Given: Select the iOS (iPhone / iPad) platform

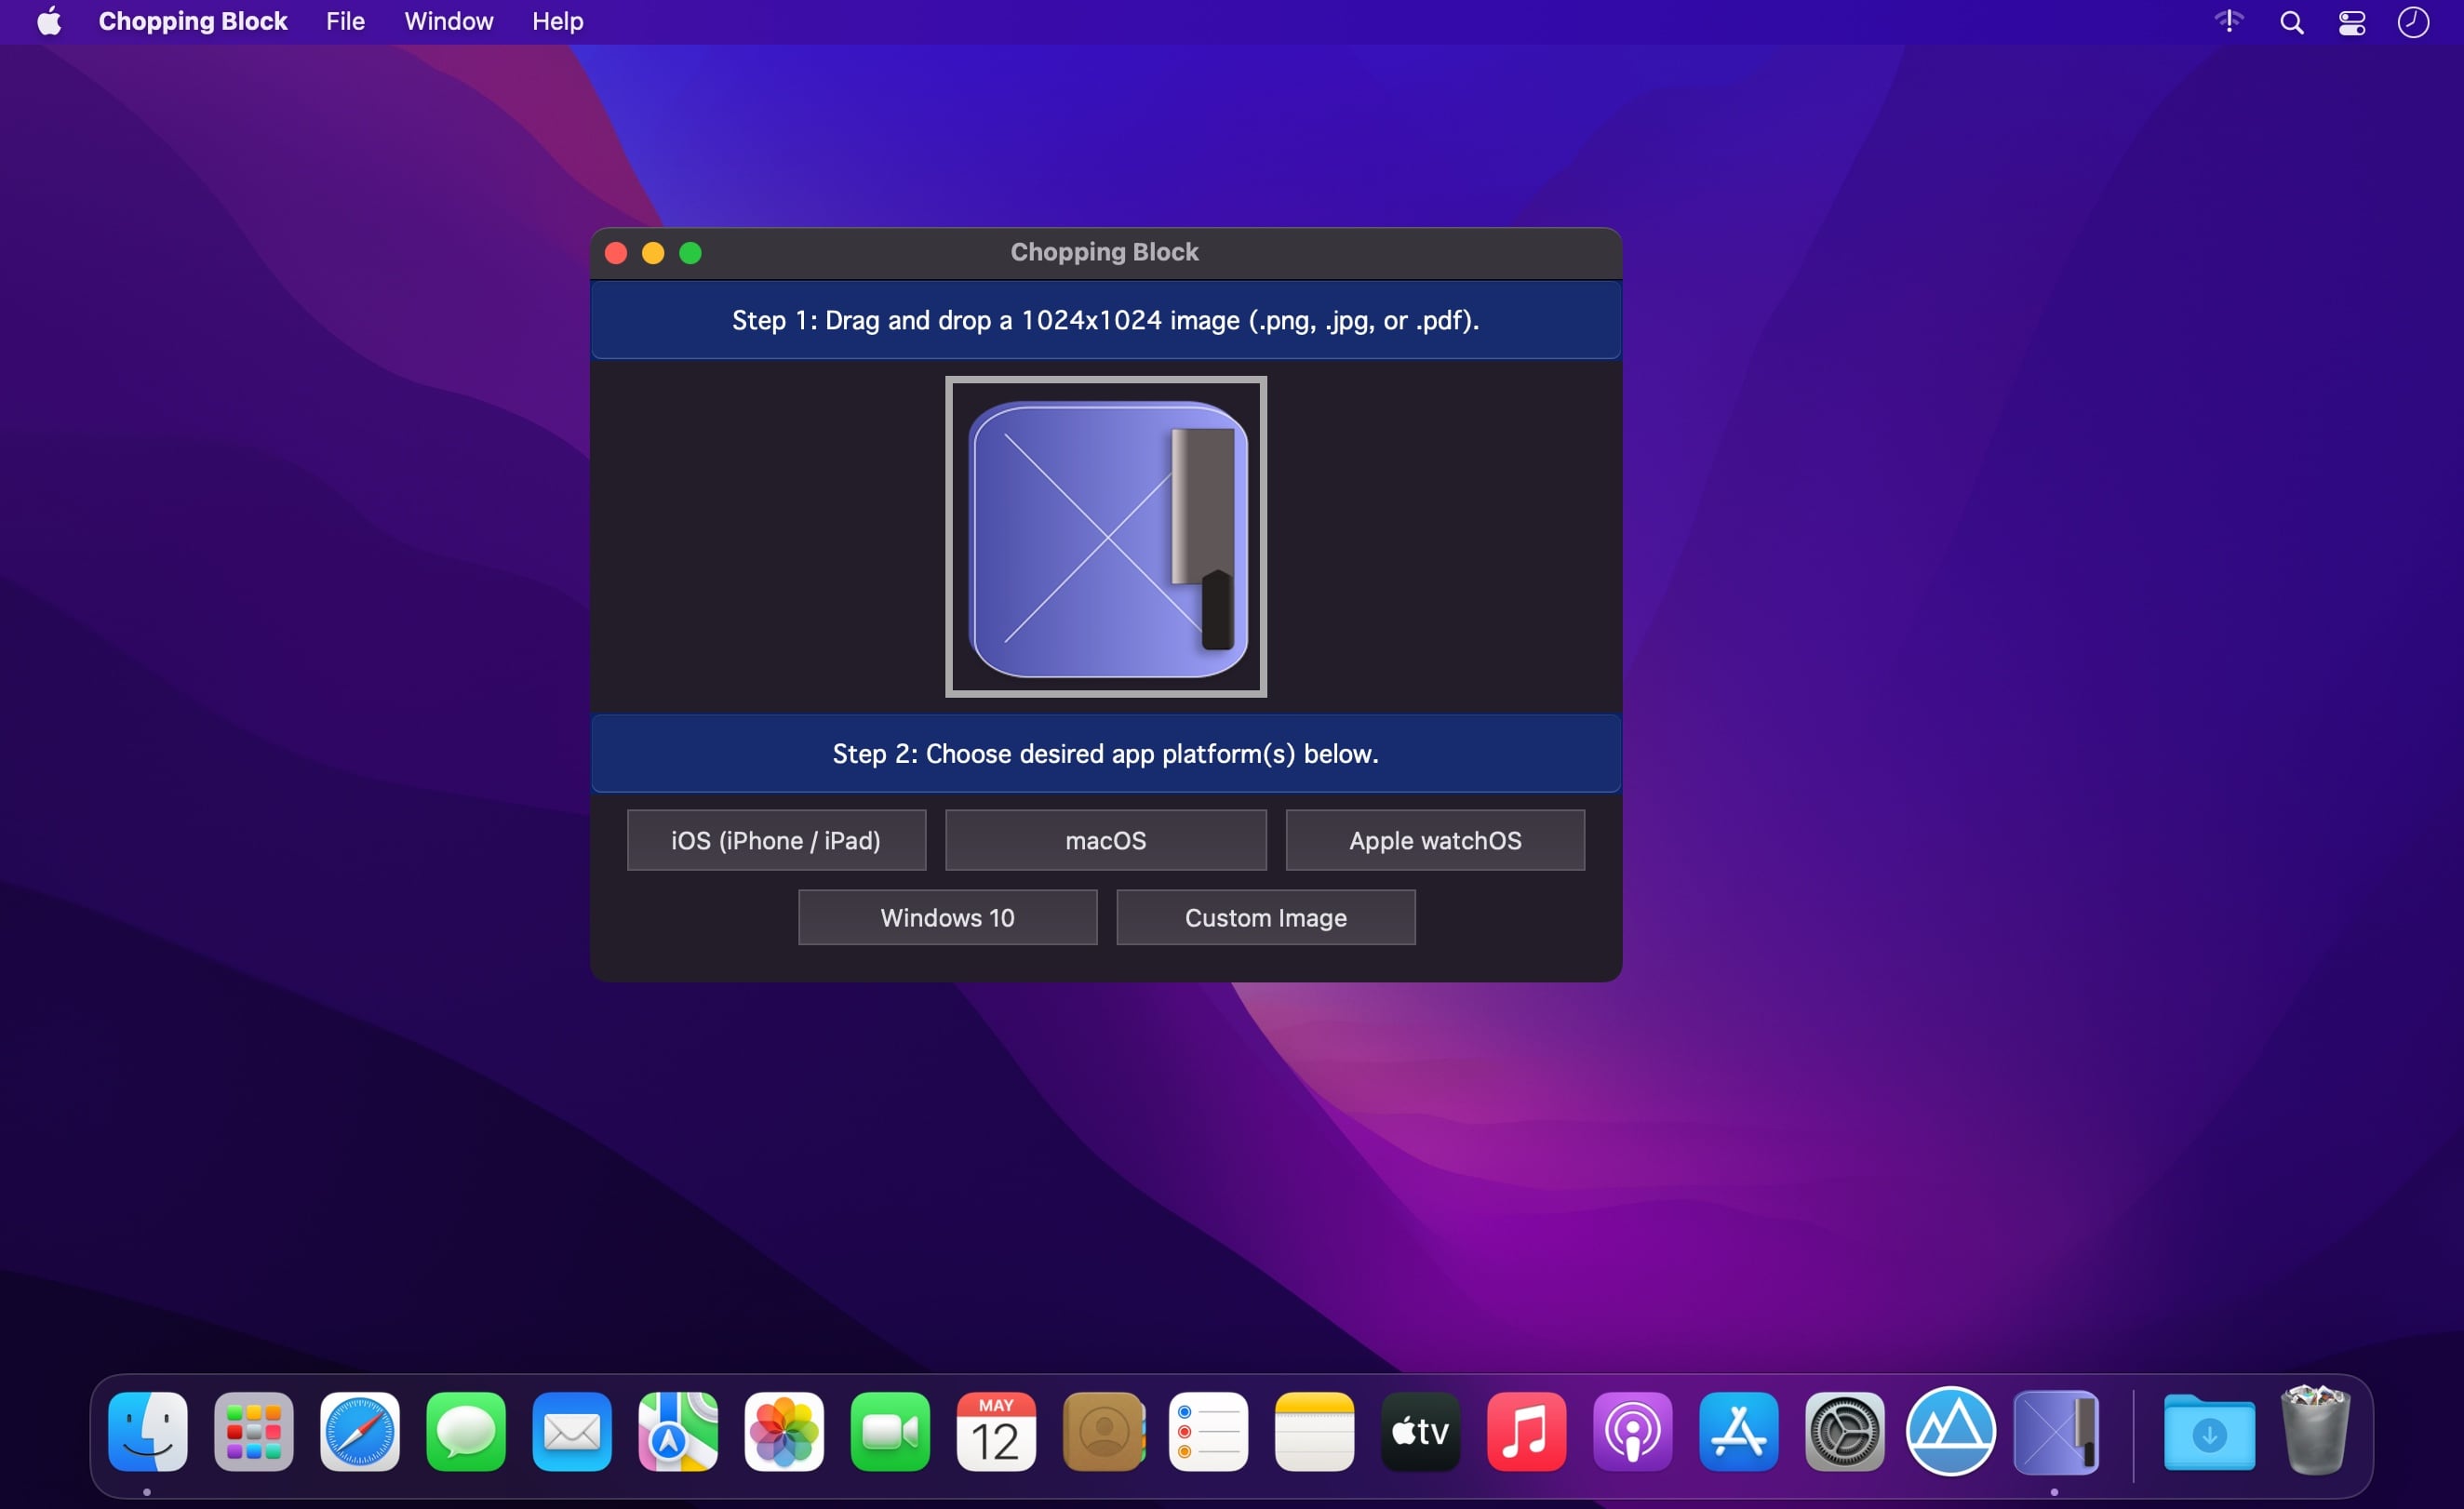Looking at the screenshot, I should (x=776, y=840).
